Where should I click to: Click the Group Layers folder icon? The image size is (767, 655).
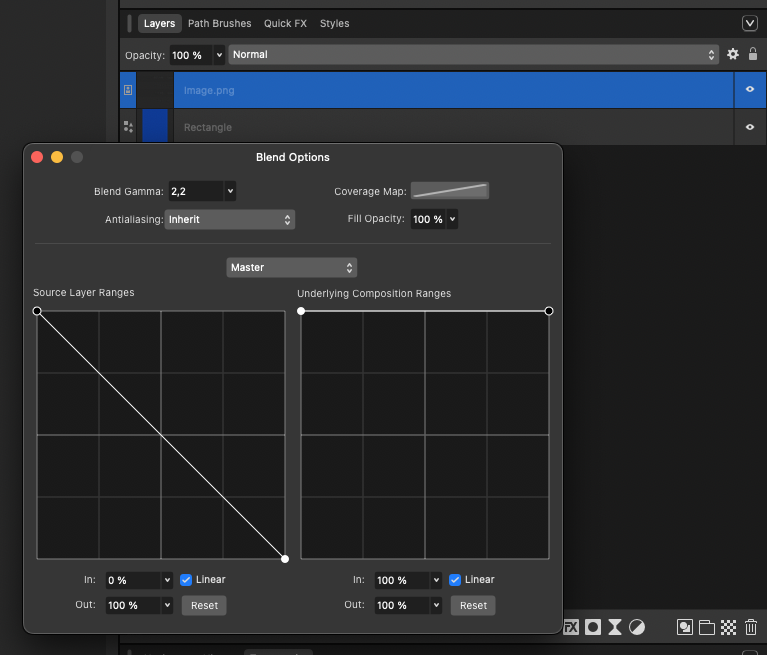[x=707, y=627]
